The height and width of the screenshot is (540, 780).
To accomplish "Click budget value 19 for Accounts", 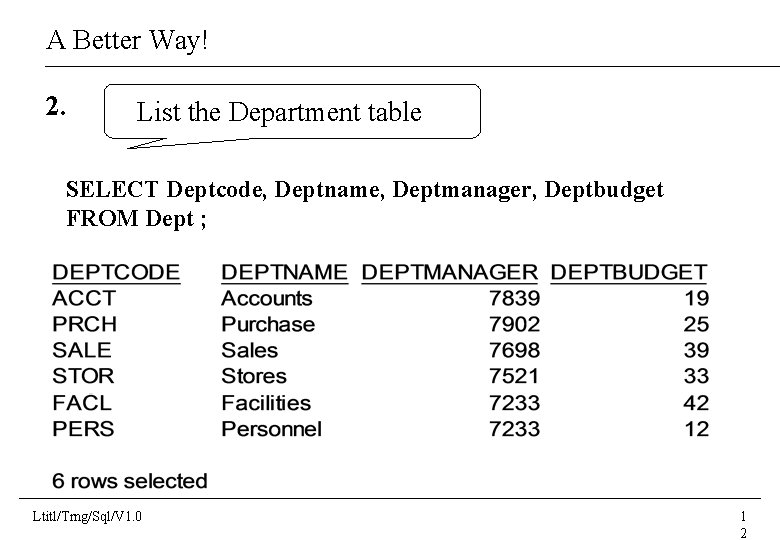I will pos(697,298).
